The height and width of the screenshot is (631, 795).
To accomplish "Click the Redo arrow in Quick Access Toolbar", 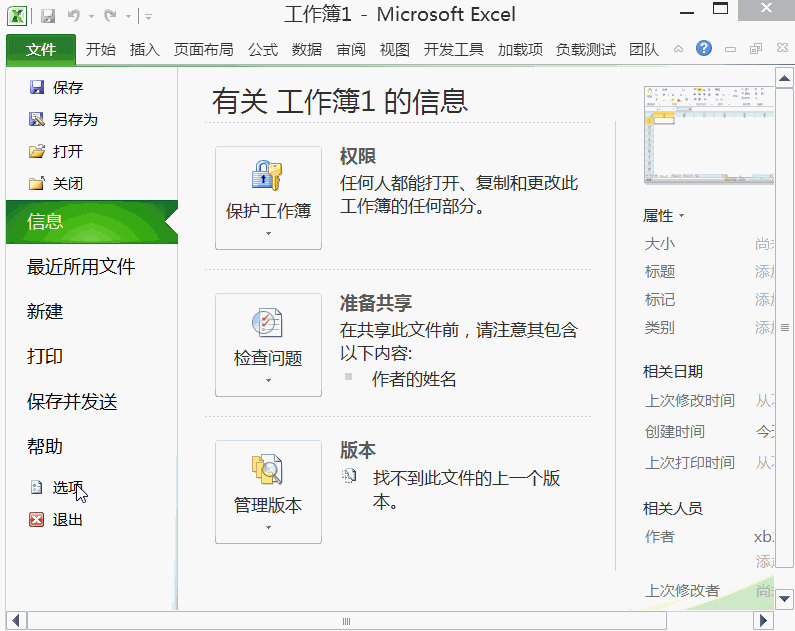I will click(110, 16).
